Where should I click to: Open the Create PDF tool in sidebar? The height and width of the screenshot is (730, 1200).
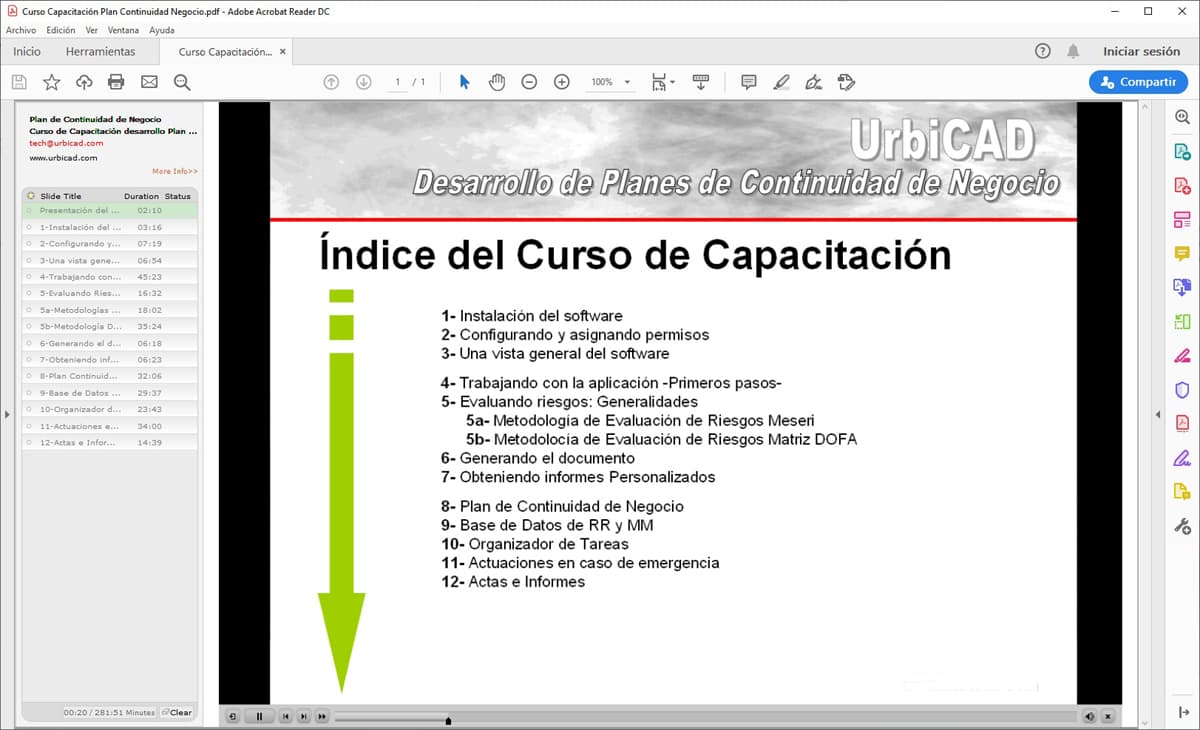(x=1182, y=186)
